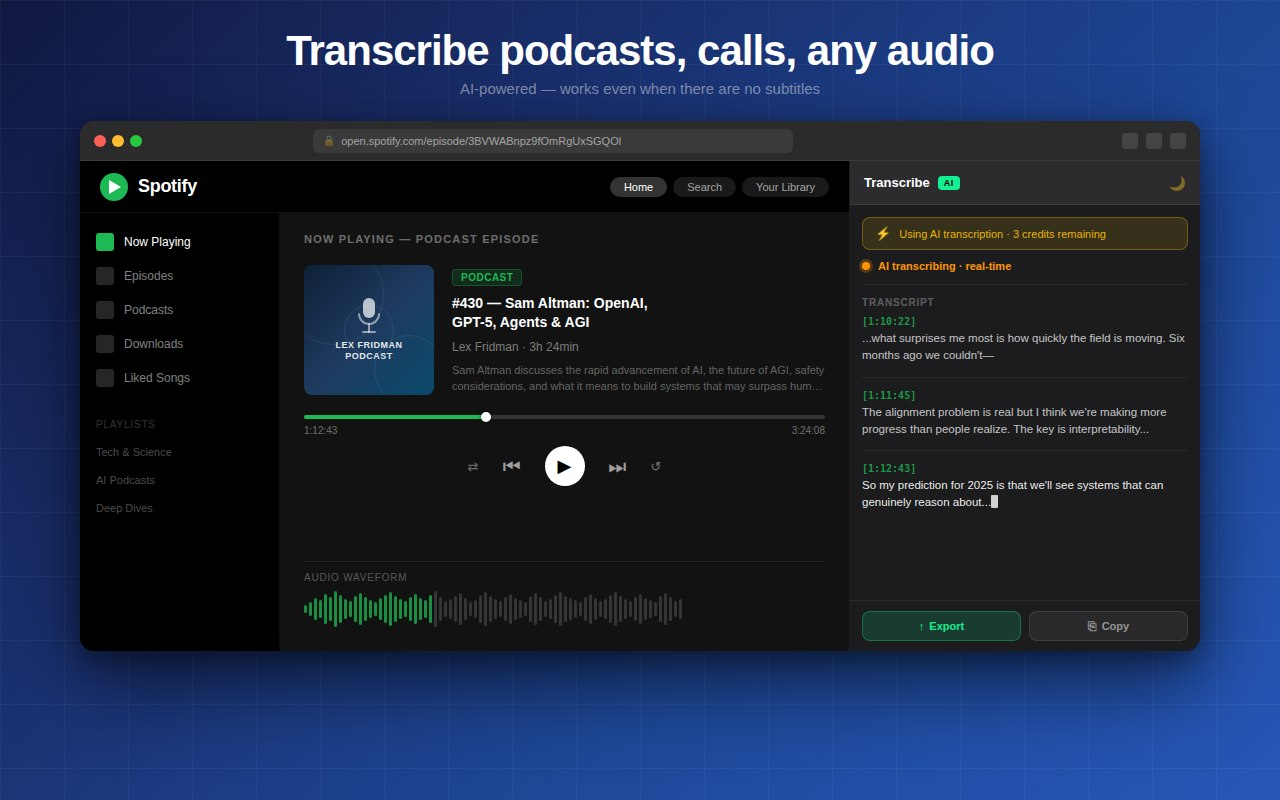This screenshot has width=1280, height=800.
Task: Open the Now Playing sidebar item
Action: 180,242
